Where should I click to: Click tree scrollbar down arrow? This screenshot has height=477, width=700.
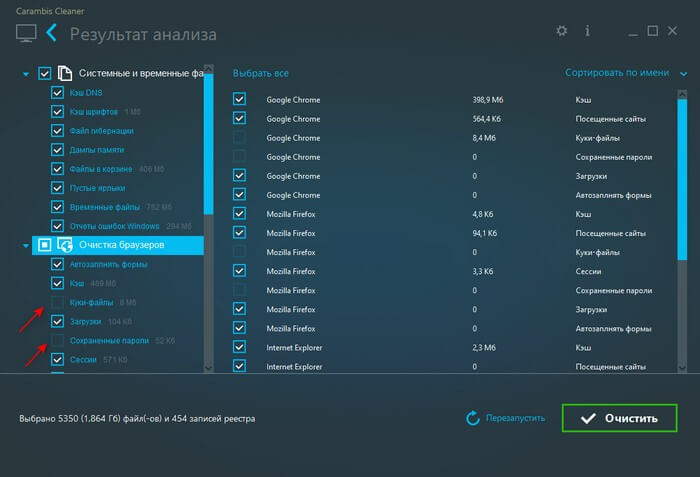[x=208, y=368]
